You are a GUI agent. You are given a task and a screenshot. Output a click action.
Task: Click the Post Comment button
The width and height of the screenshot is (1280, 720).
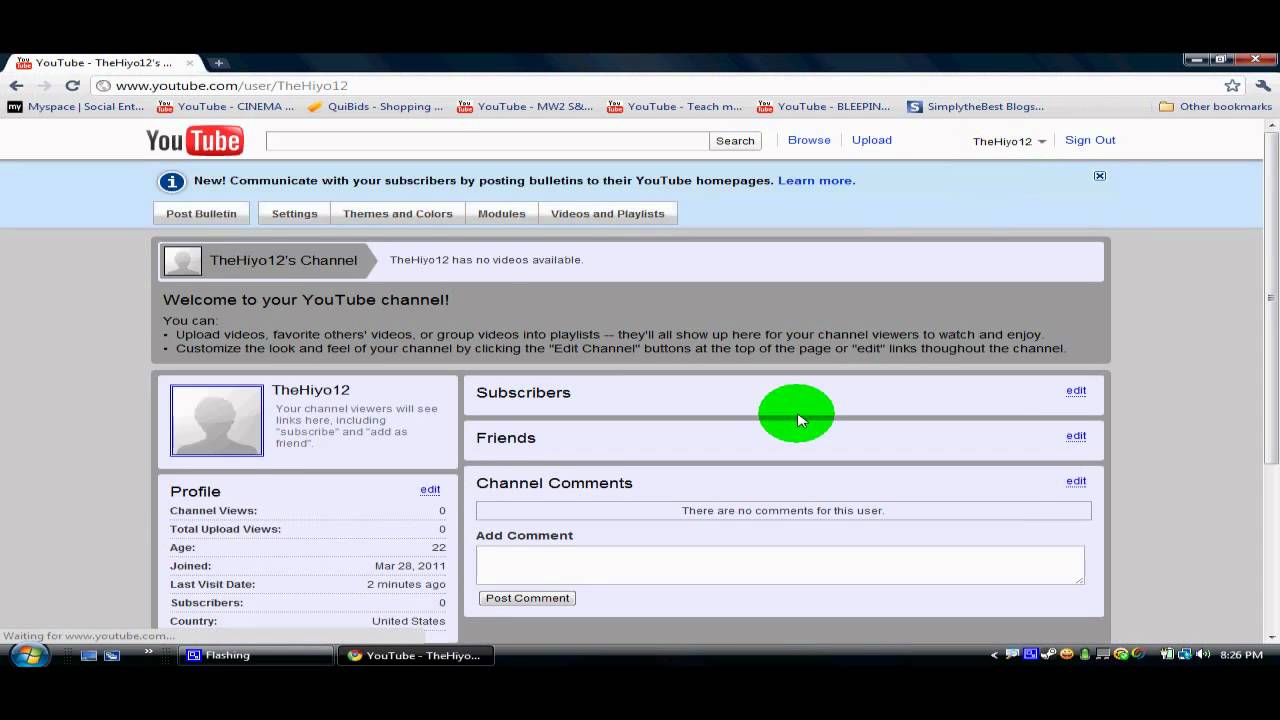click(x=527, y=598)
